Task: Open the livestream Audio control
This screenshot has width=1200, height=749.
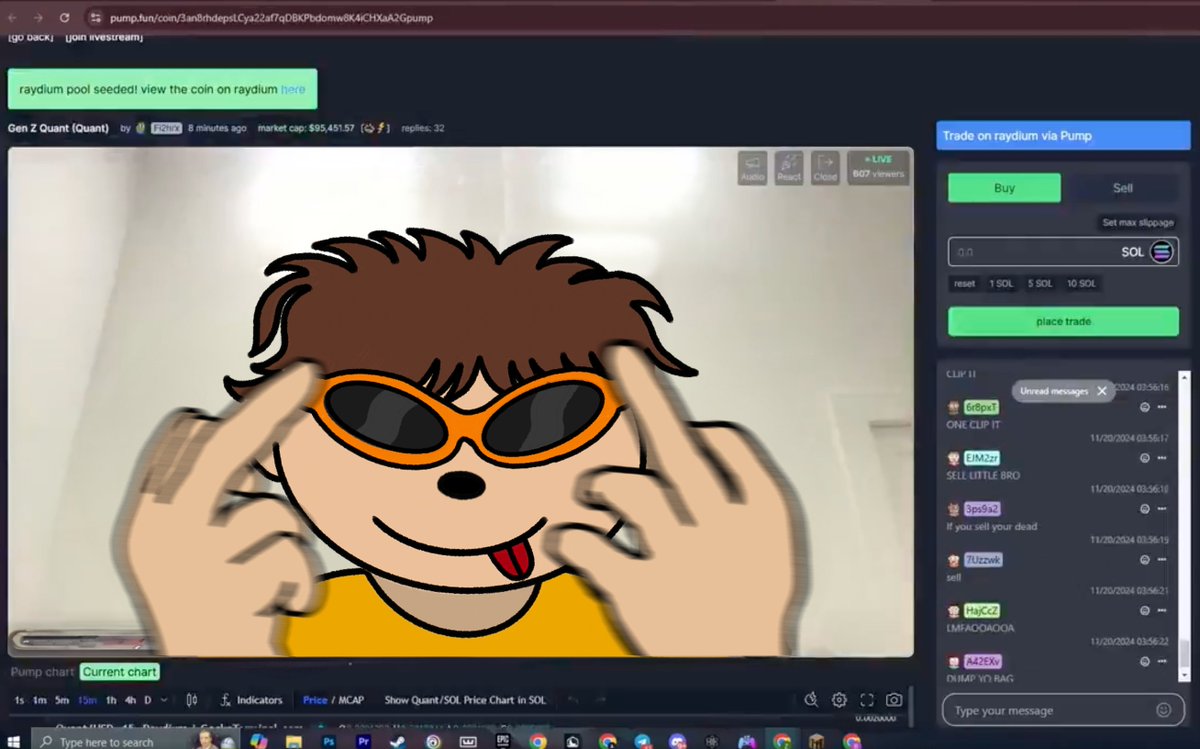Action: (753, 167)
